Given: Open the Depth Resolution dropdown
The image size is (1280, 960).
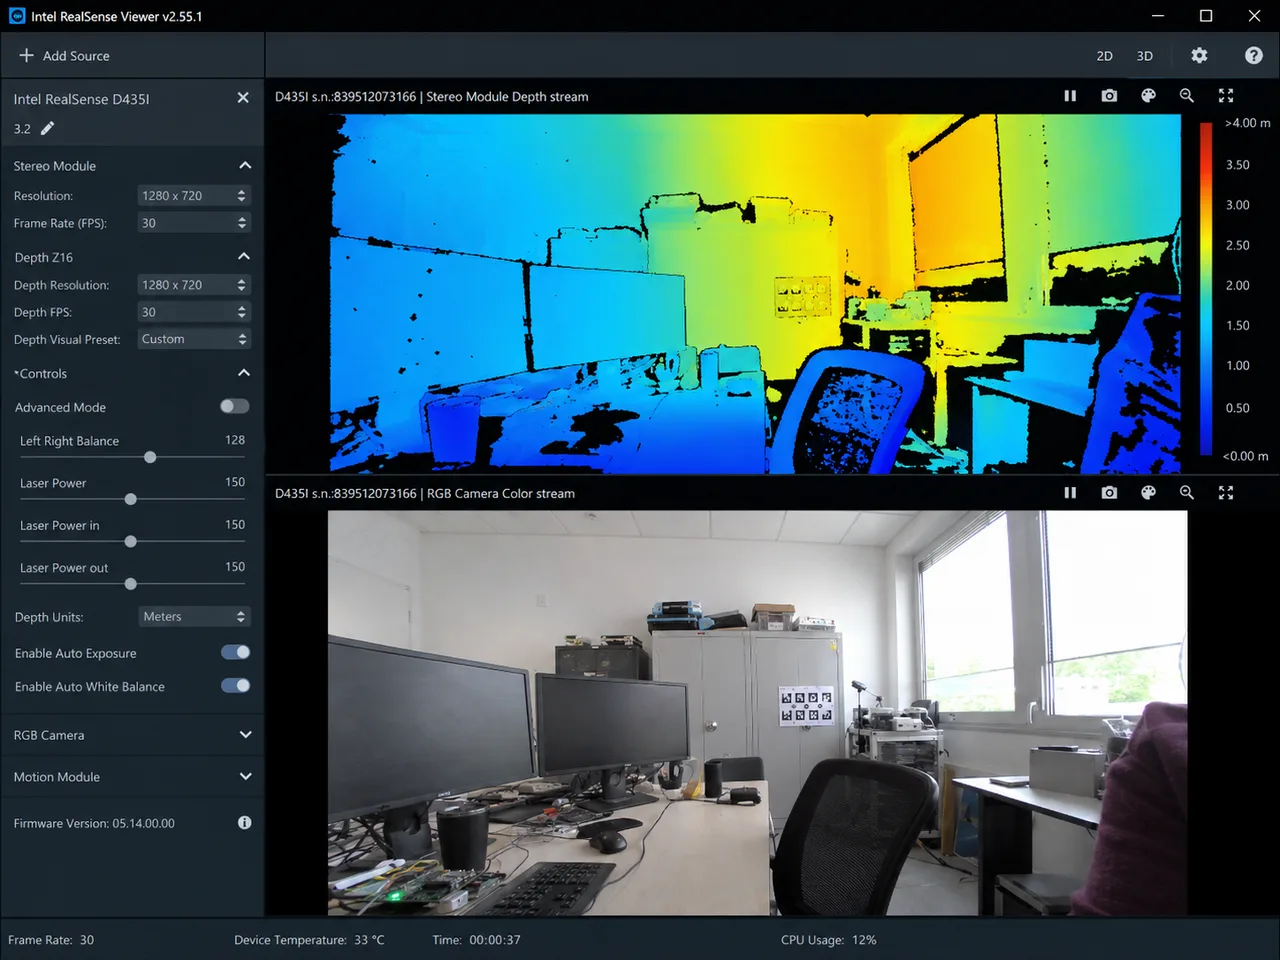Looking at the screenshot, I should click(193, 285).
